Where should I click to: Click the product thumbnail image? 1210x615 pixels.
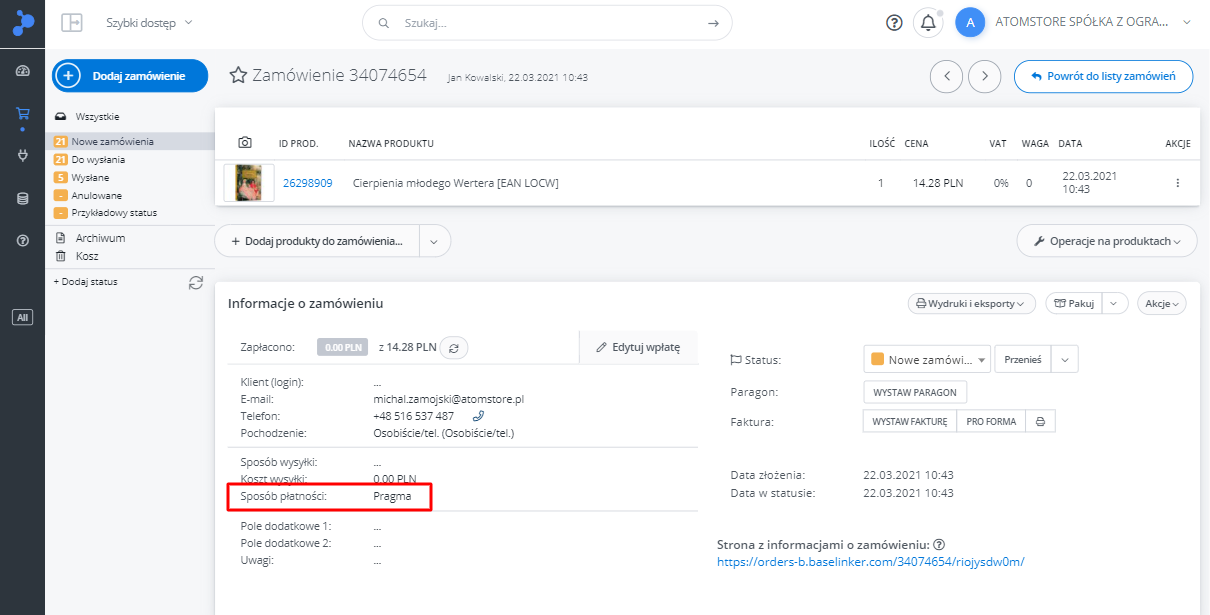click(249, 183)
